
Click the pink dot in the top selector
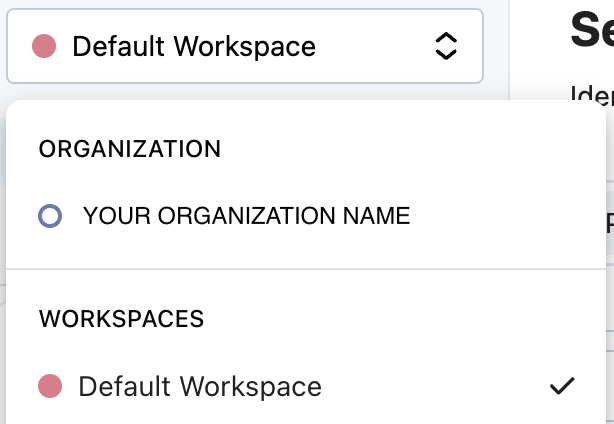point(44,46)
